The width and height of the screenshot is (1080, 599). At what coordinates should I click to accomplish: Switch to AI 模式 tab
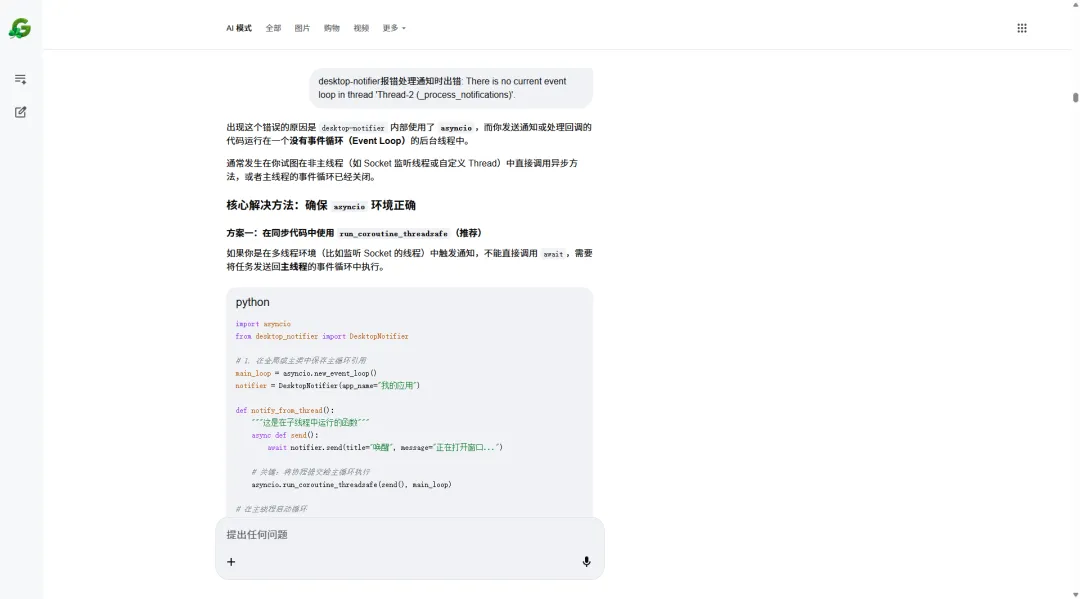[239, 28]
